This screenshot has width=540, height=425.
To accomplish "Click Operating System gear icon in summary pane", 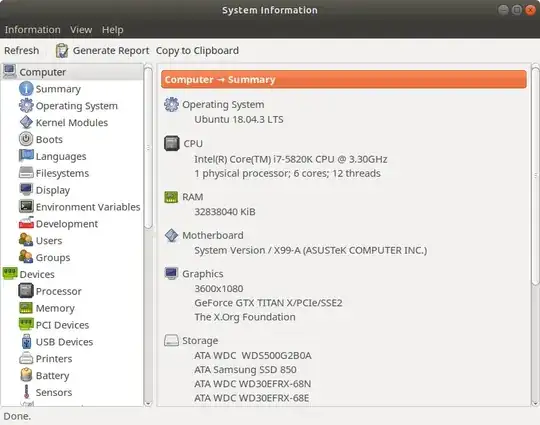I will coord(171,104).
